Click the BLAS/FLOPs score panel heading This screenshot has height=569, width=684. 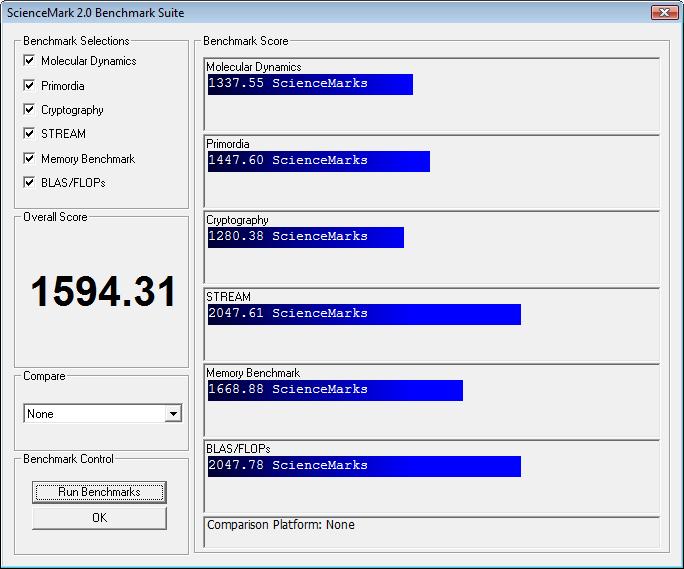tap(238, 449)
